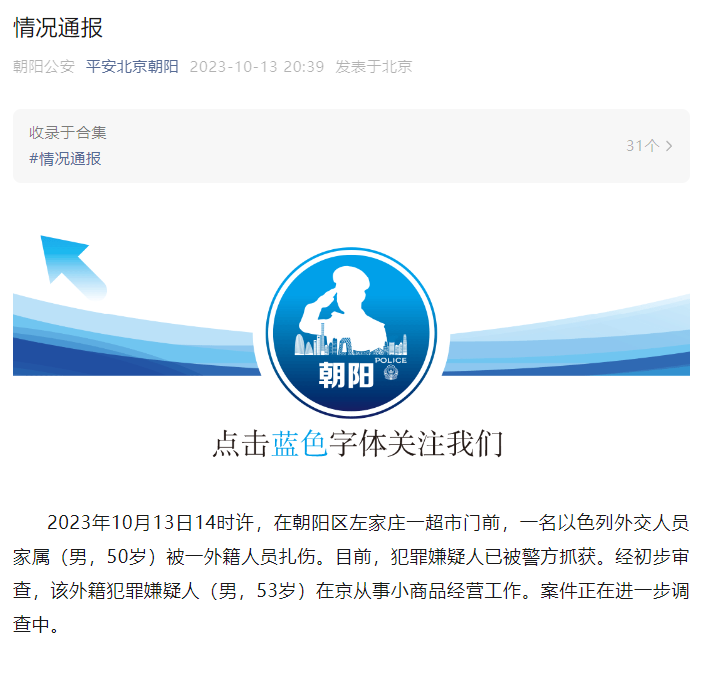This screenshot has width=705, height=677.
Task: Click the article paragraph starting with 2023年10月13日
Action: click(x=351, y=575)
